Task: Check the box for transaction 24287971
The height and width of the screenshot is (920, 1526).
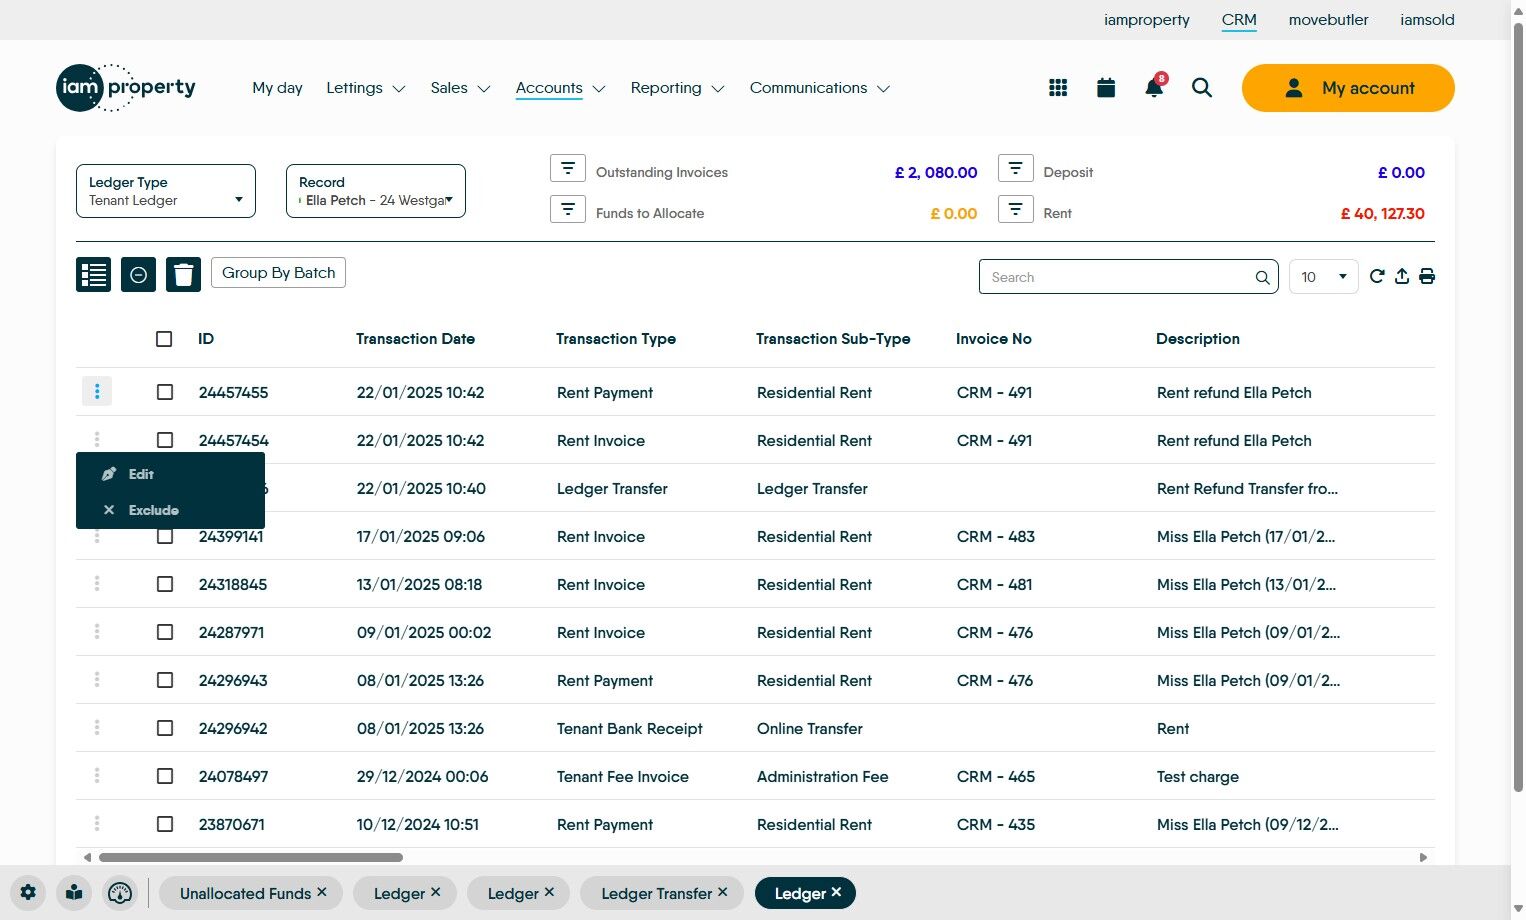Action: tap(165, 632)
